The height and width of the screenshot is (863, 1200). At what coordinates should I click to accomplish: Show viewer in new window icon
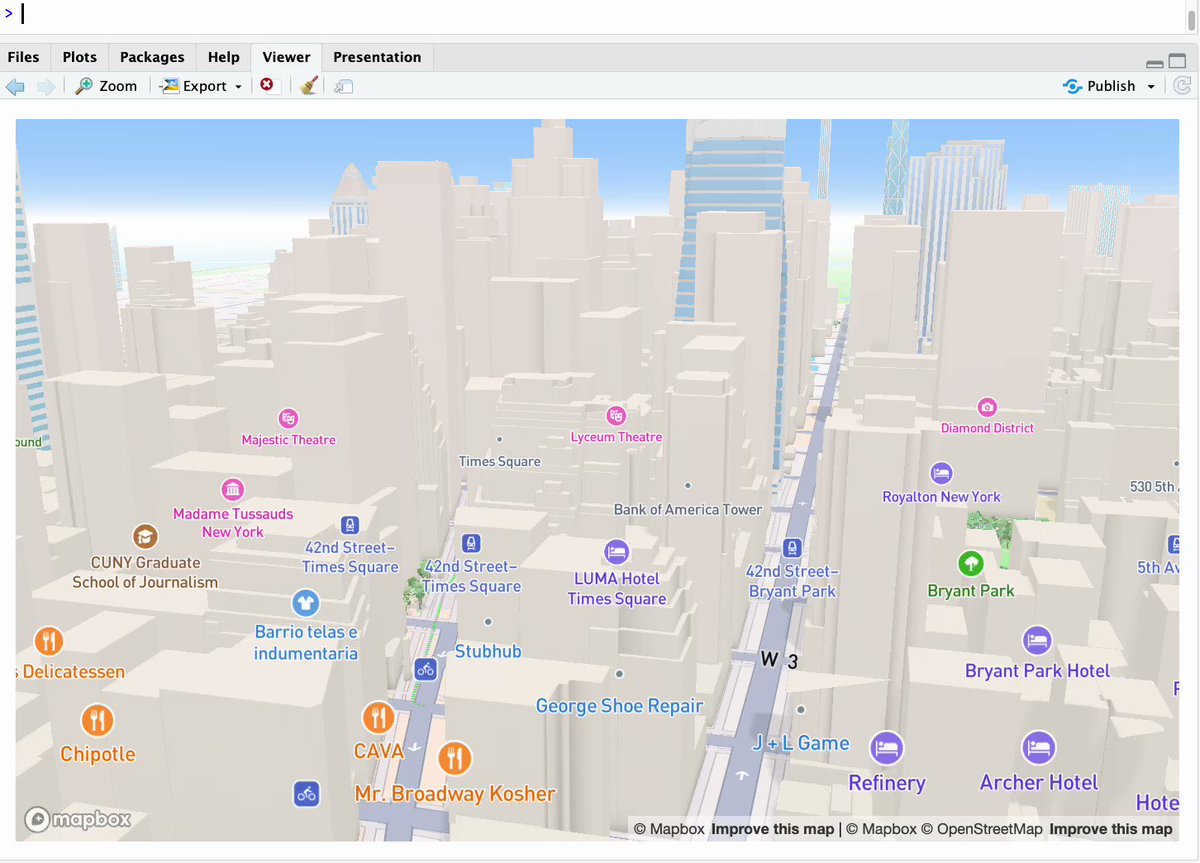click(343, 87)
